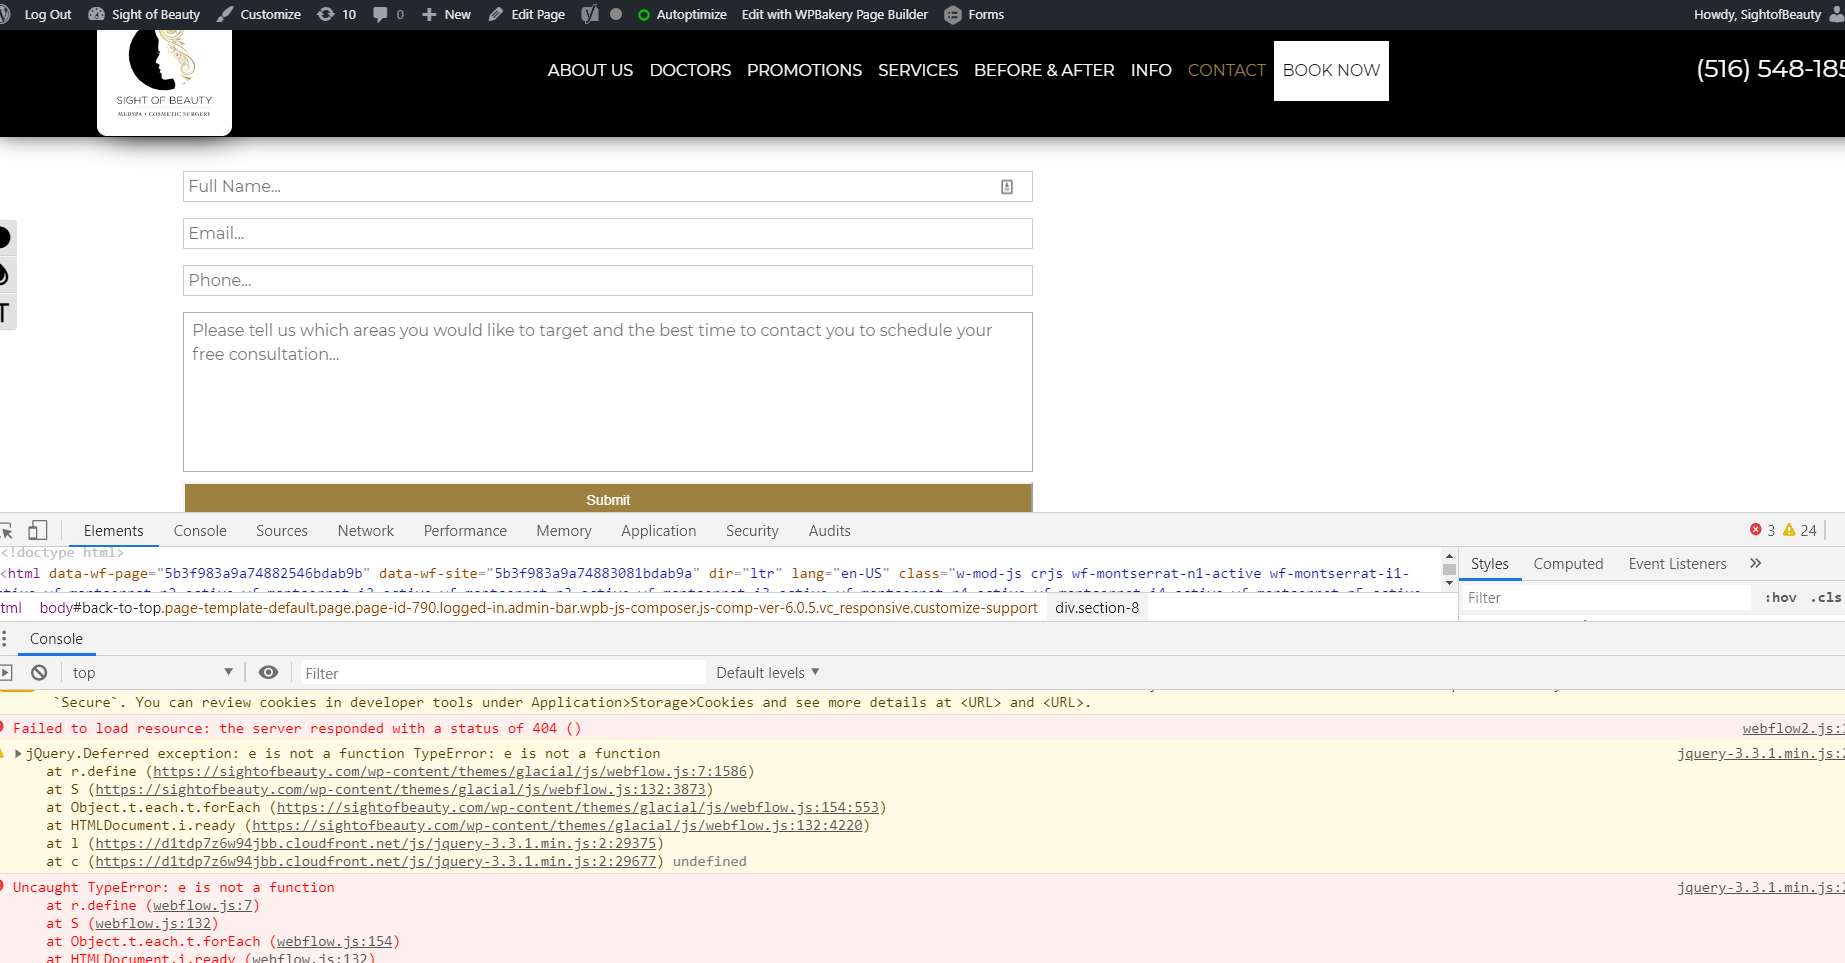Click the updates icon showing 10
The width and height of the screenshot is (1845, 963).
pyautogui.click(x=336, y=14)
